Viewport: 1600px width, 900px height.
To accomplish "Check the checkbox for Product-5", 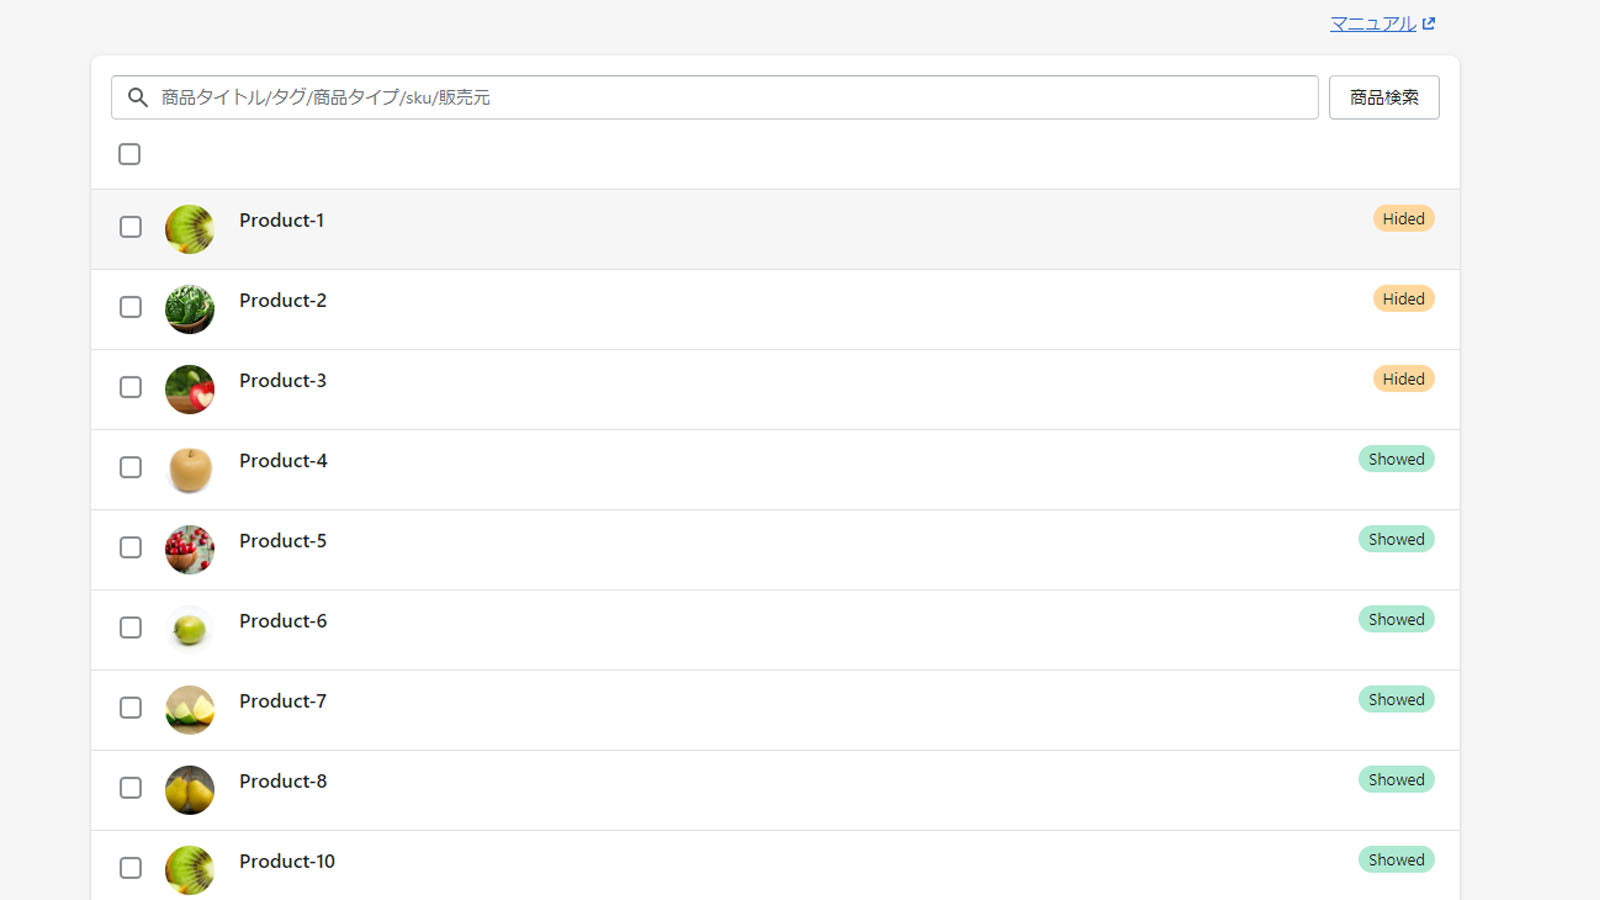I will tap(130, 548).
